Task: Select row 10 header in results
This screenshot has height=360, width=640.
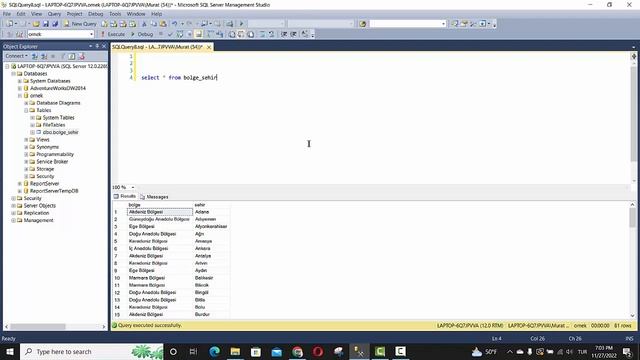Action: tap(119, 278)
